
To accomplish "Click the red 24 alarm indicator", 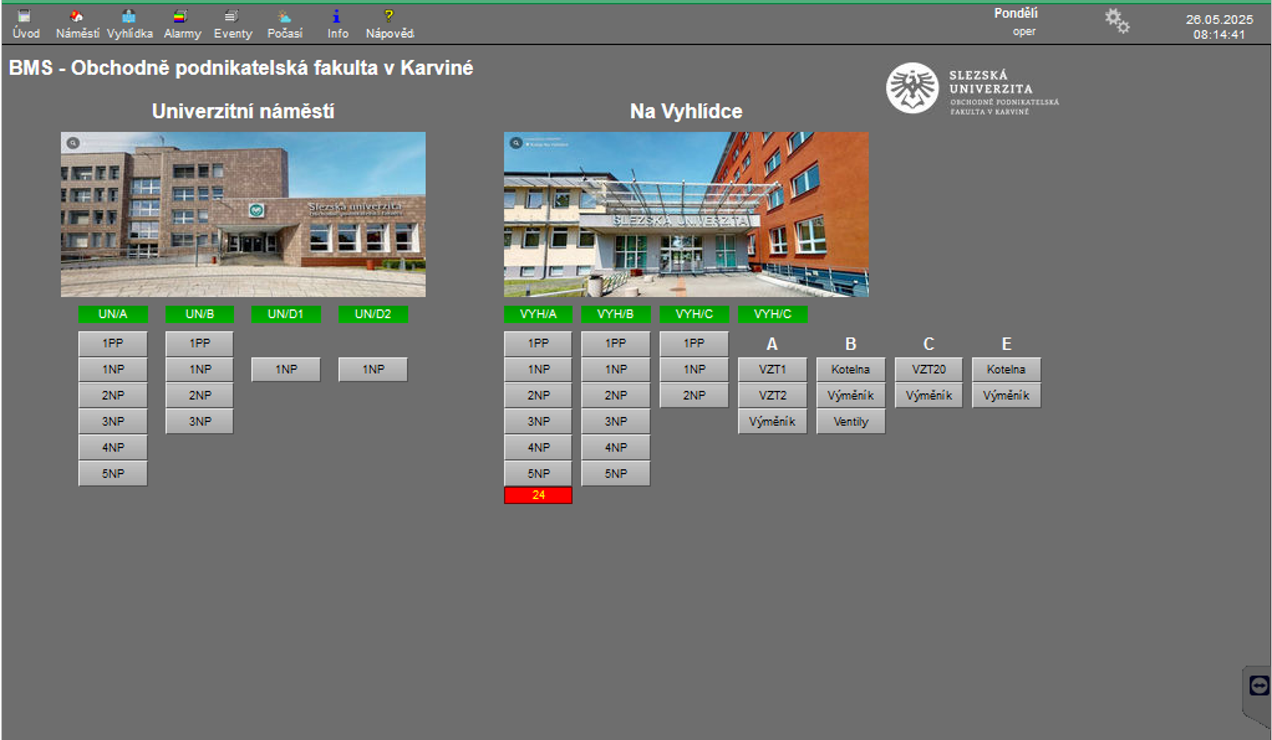I will click(x=538, y=495).
